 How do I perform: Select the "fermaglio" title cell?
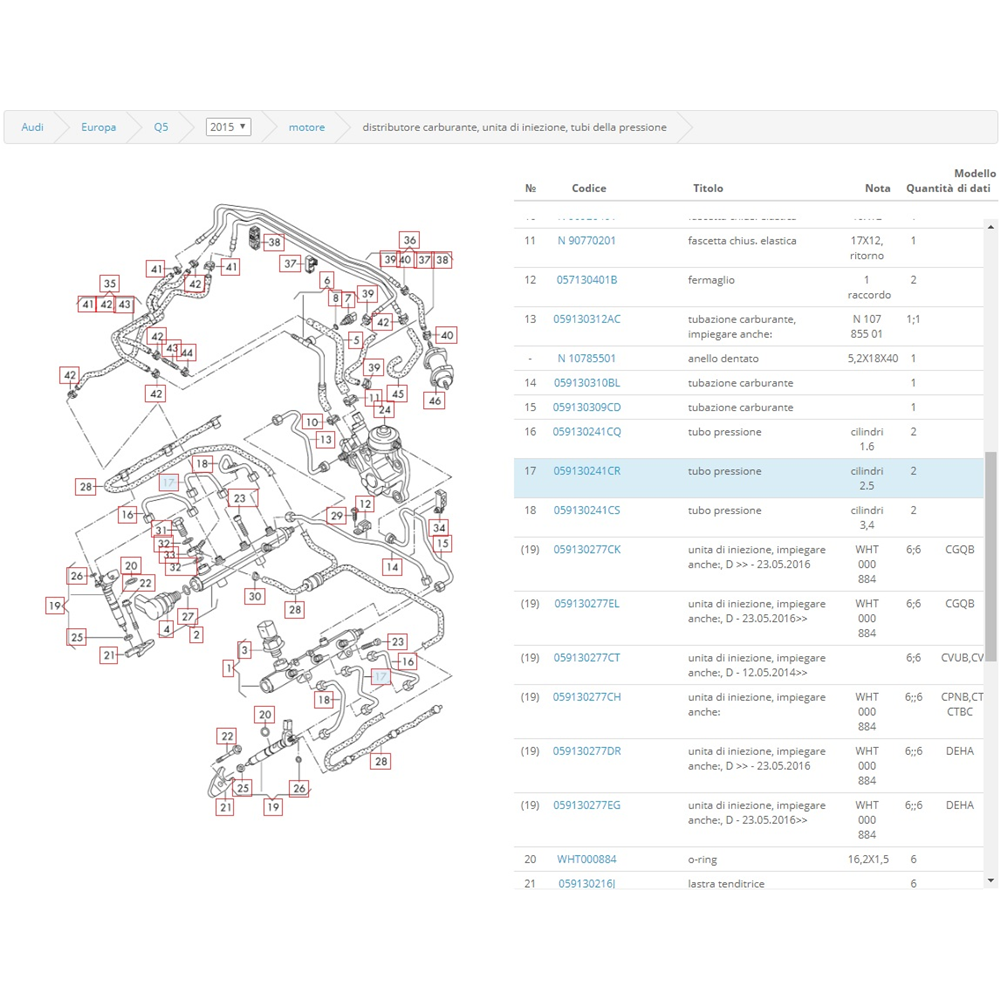[711, 280]
